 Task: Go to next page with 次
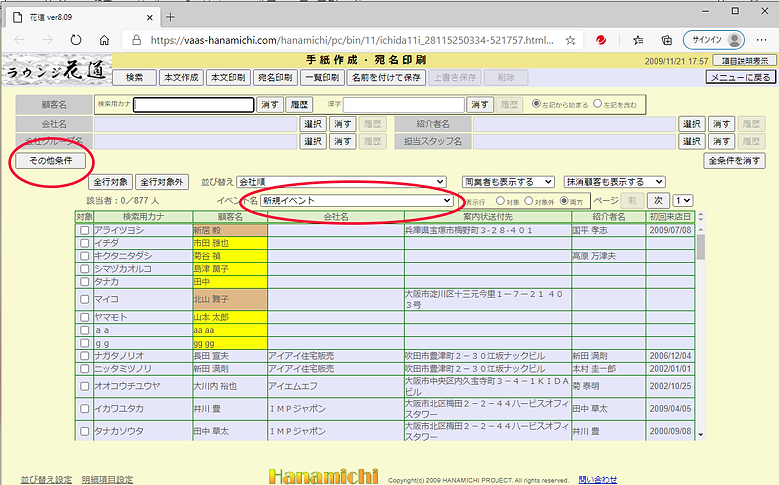(658, 200)
